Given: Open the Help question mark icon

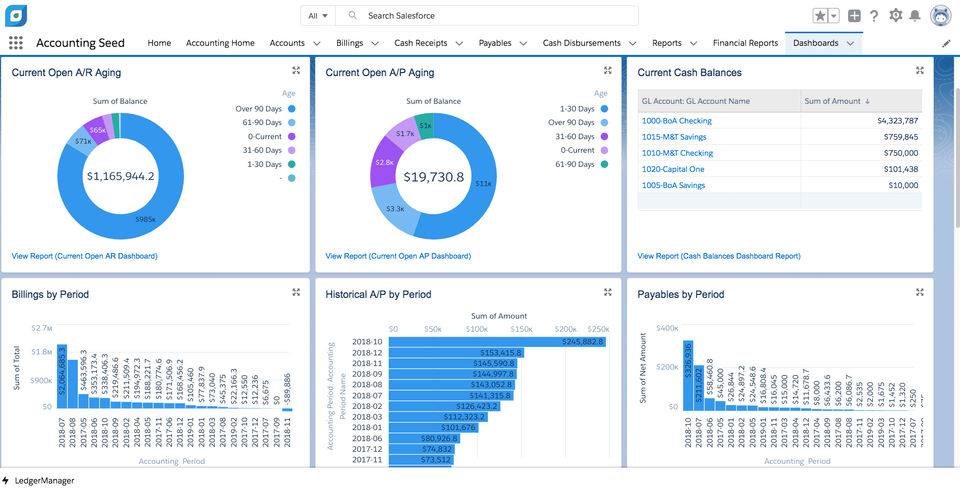Looking at the screenshot, I should point(874,16).
